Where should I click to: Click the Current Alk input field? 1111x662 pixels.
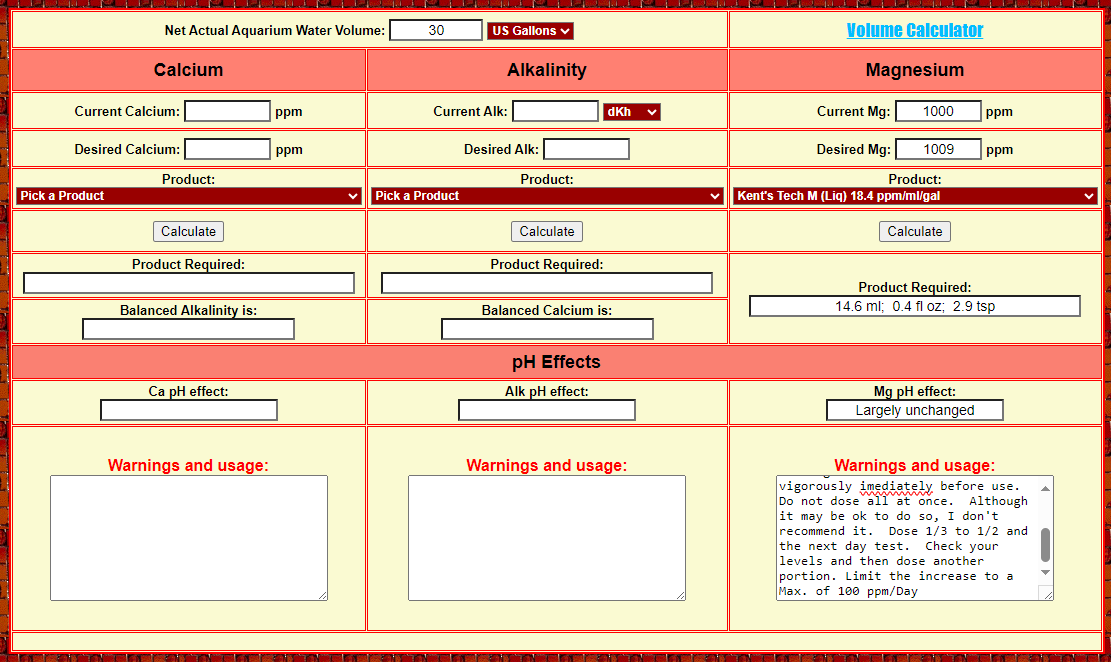(555, 112)
